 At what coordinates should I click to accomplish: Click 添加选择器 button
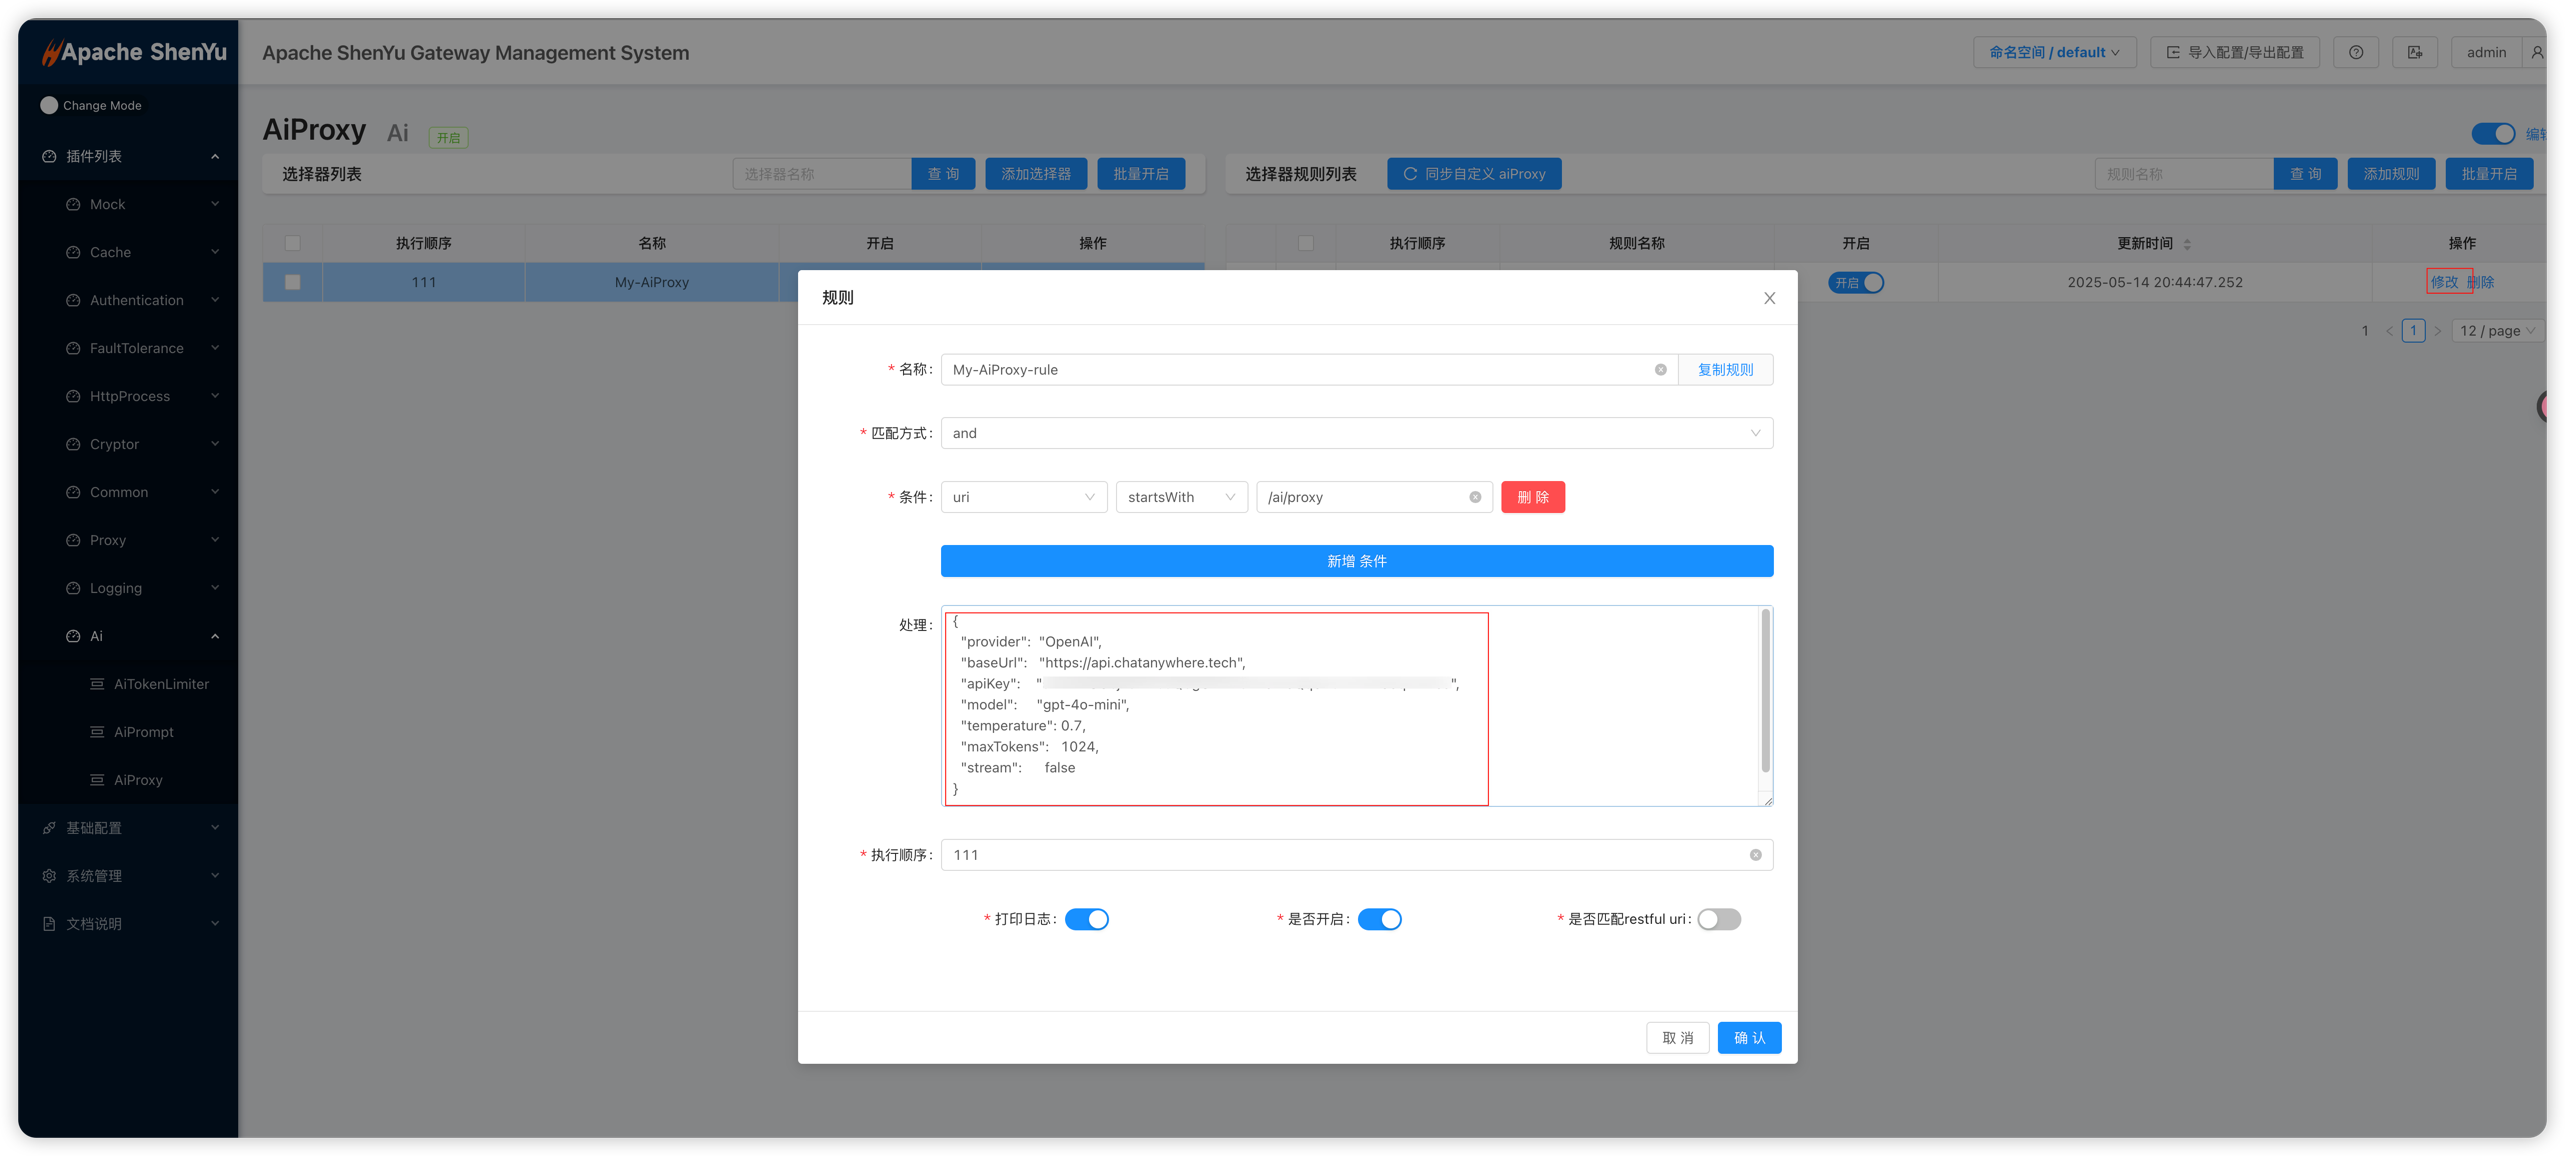(x=1036, y=174)
